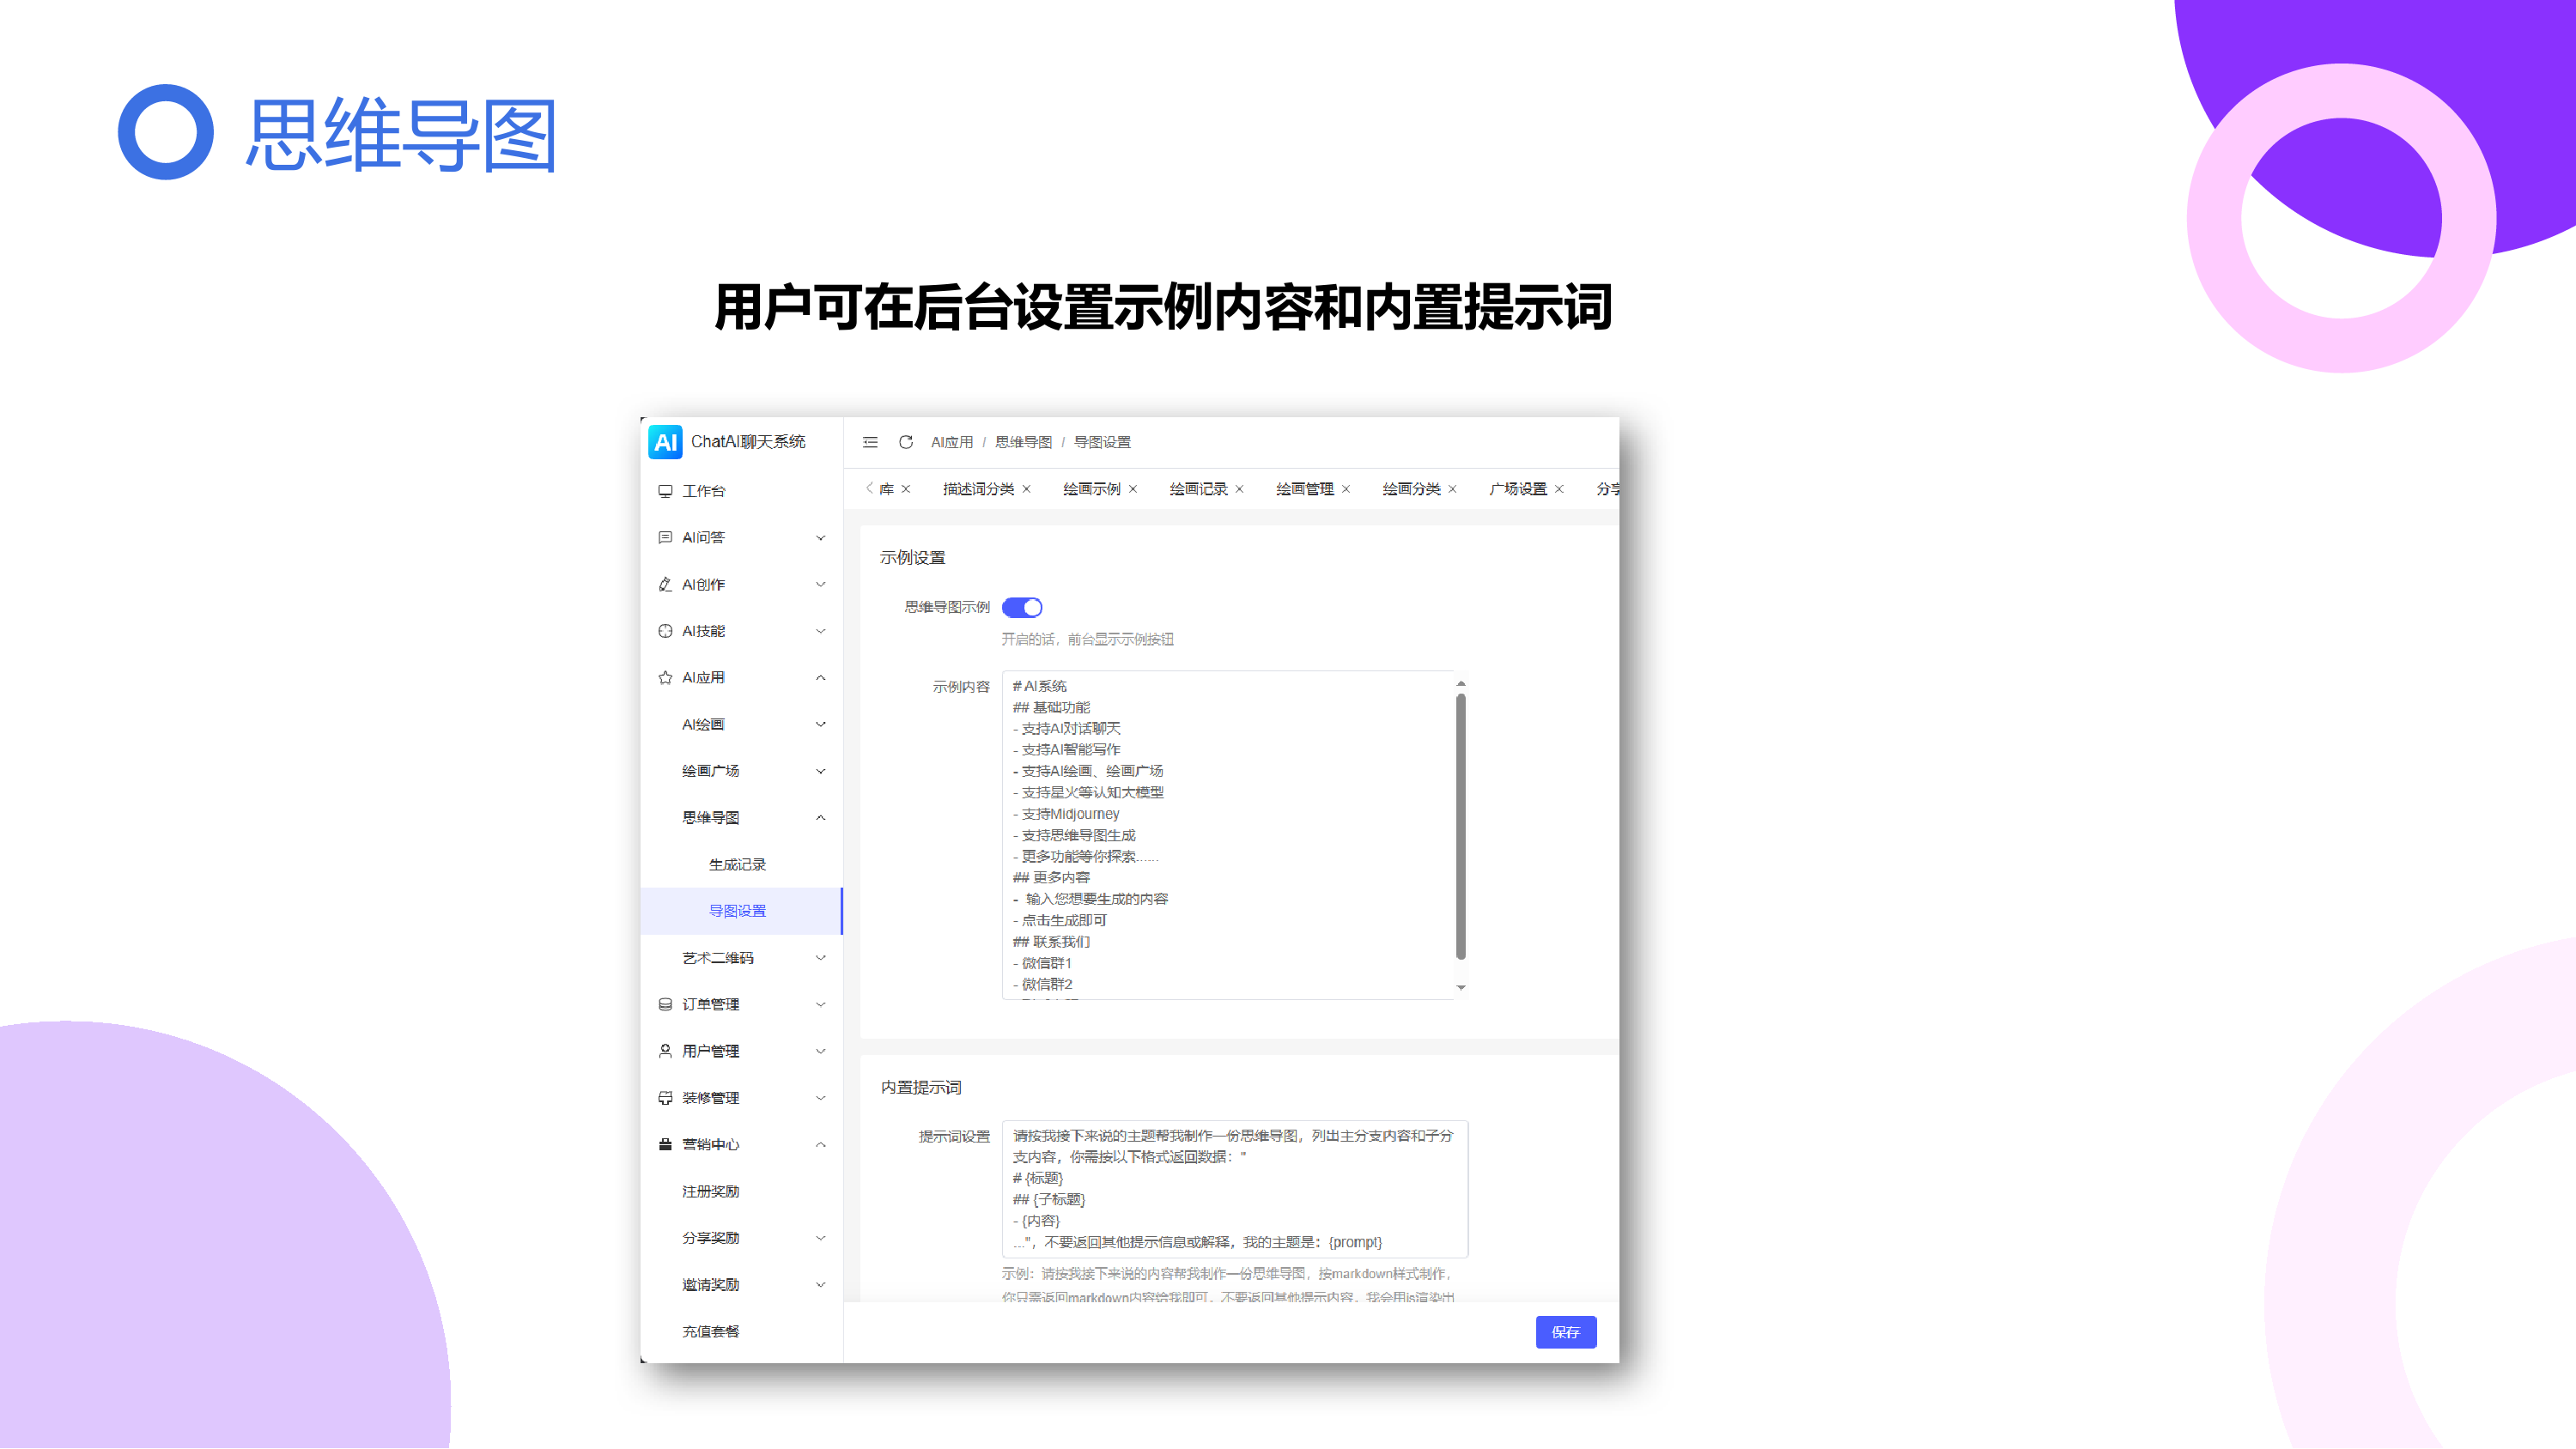Image resolution: width=2576 pixels, height=1449 pixels.
Task: Click the 用户管理 person icon
Action: click(665, 1051)
